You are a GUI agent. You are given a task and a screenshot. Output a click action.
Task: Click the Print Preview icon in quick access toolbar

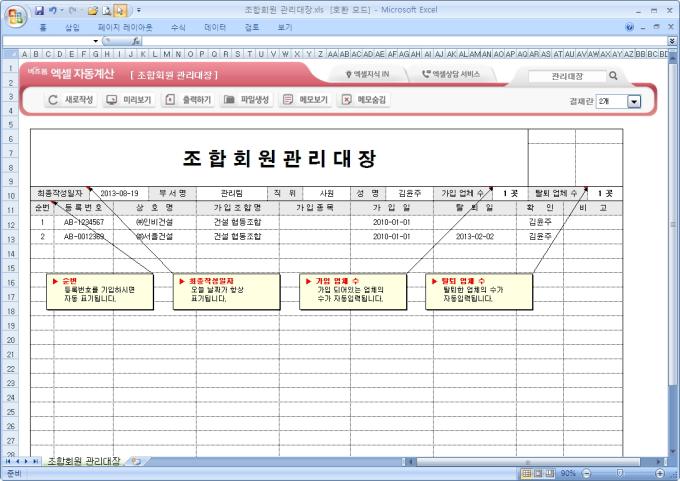106,10
